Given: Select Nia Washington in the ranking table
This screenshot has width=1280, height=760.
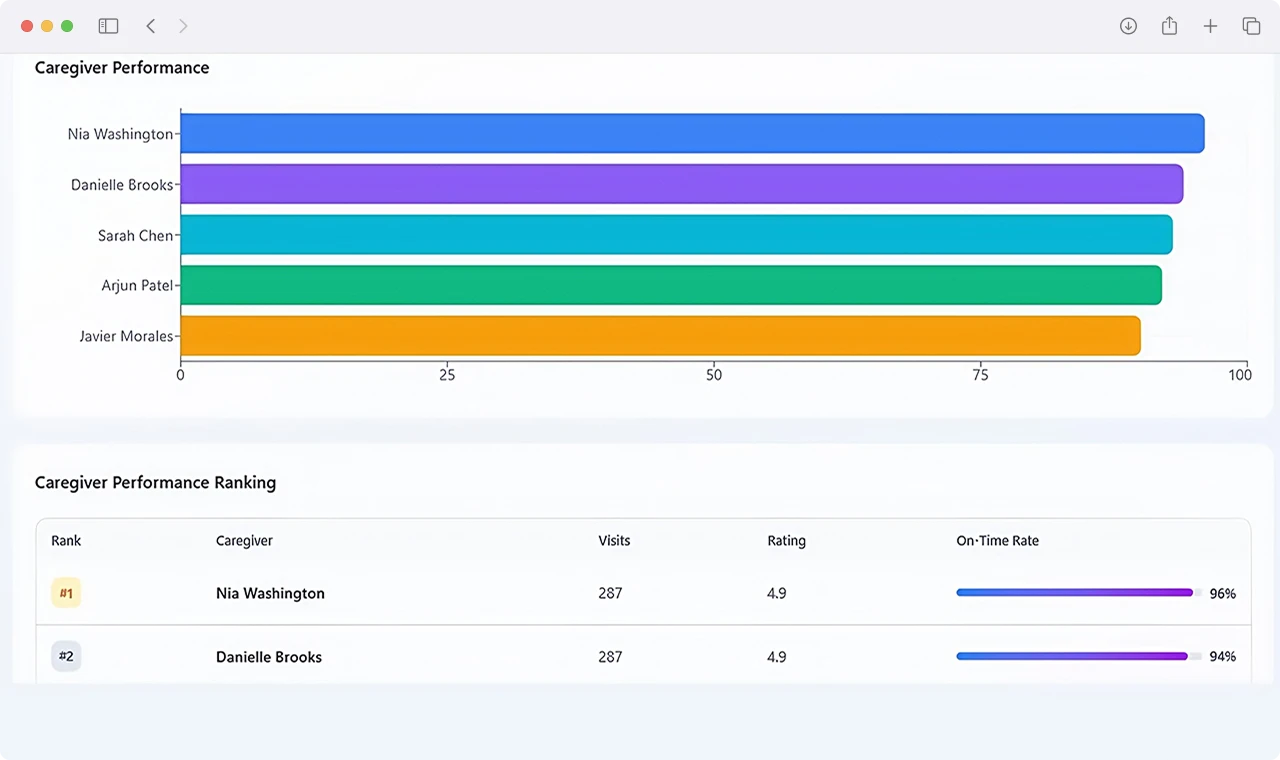Looking at the screenshot, I should [x=270, y=593].
